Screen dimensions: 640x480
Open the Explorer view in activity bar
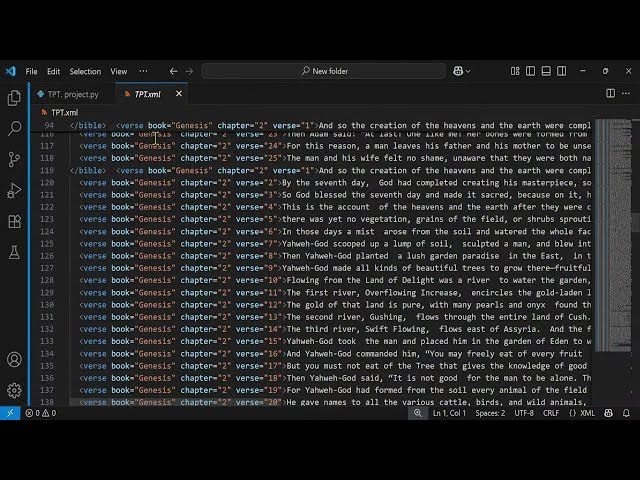tap(14, 98)
